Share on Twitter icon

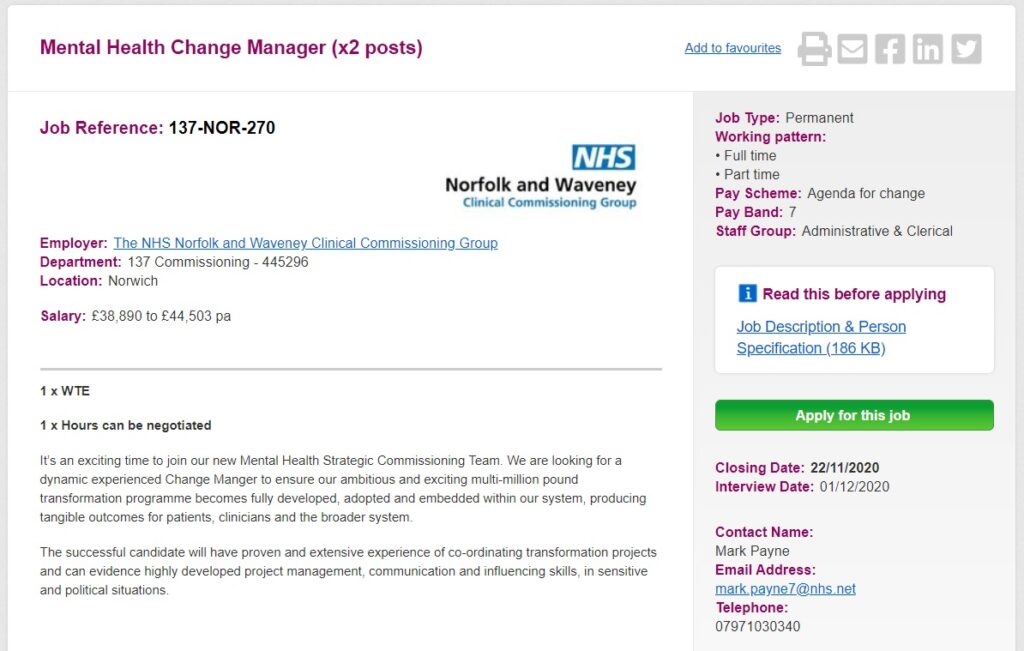pos(966,48)
